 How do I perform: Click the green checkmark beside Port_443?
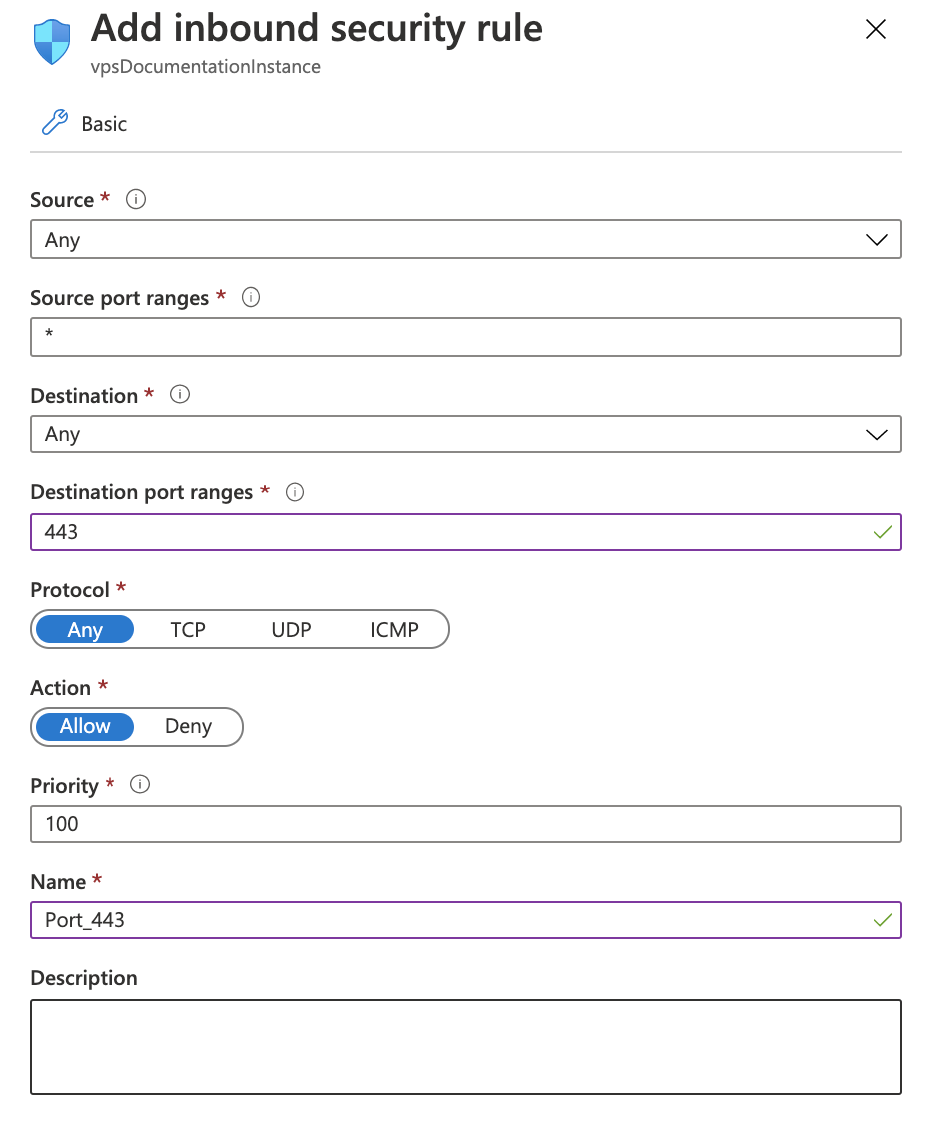pos(882,919)
